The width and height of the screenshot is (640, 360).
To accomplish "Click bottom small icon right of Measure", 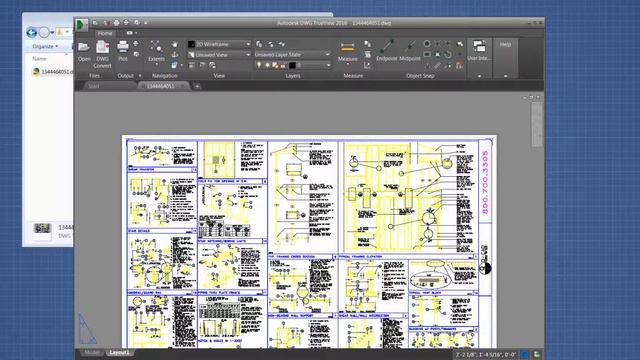I will [367, 65].
